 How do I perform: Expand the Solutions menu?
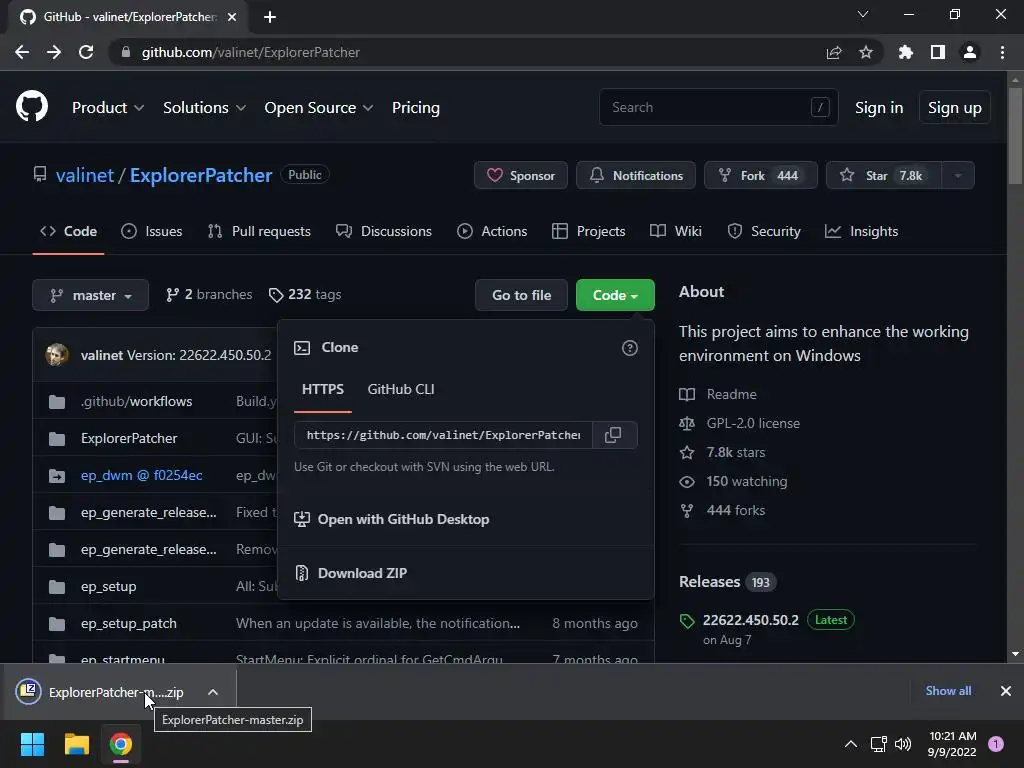[x=204, y=108]
